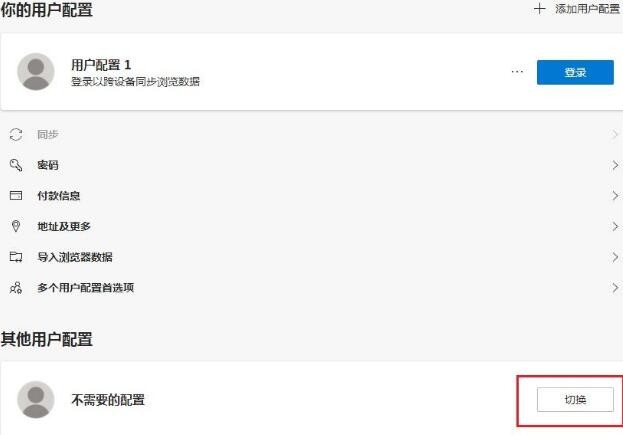Expand the 地址及更多 row chevron
The width and height of the screenshot is (623, 435).
point(615,226)
